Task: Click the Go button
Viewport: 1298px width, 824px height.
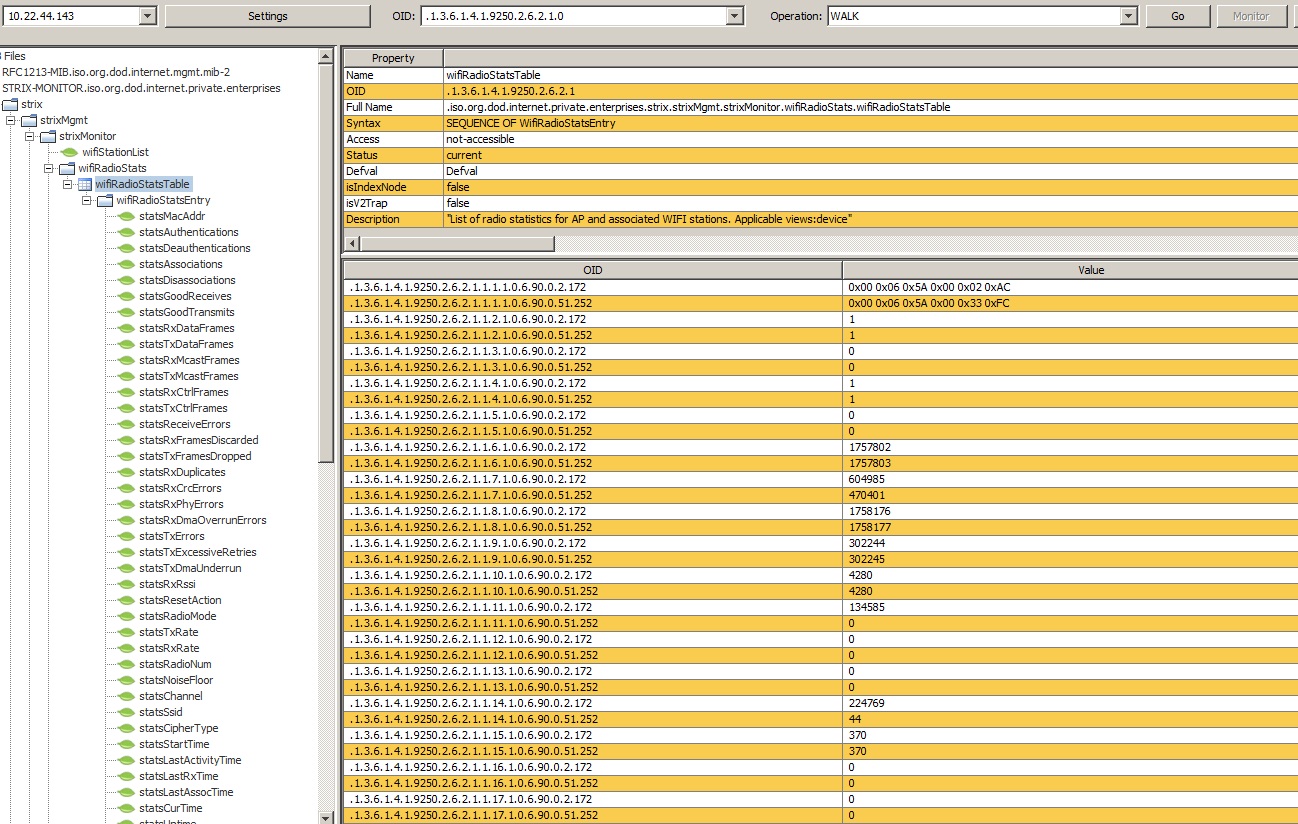Action: [x=1177, y=16]
